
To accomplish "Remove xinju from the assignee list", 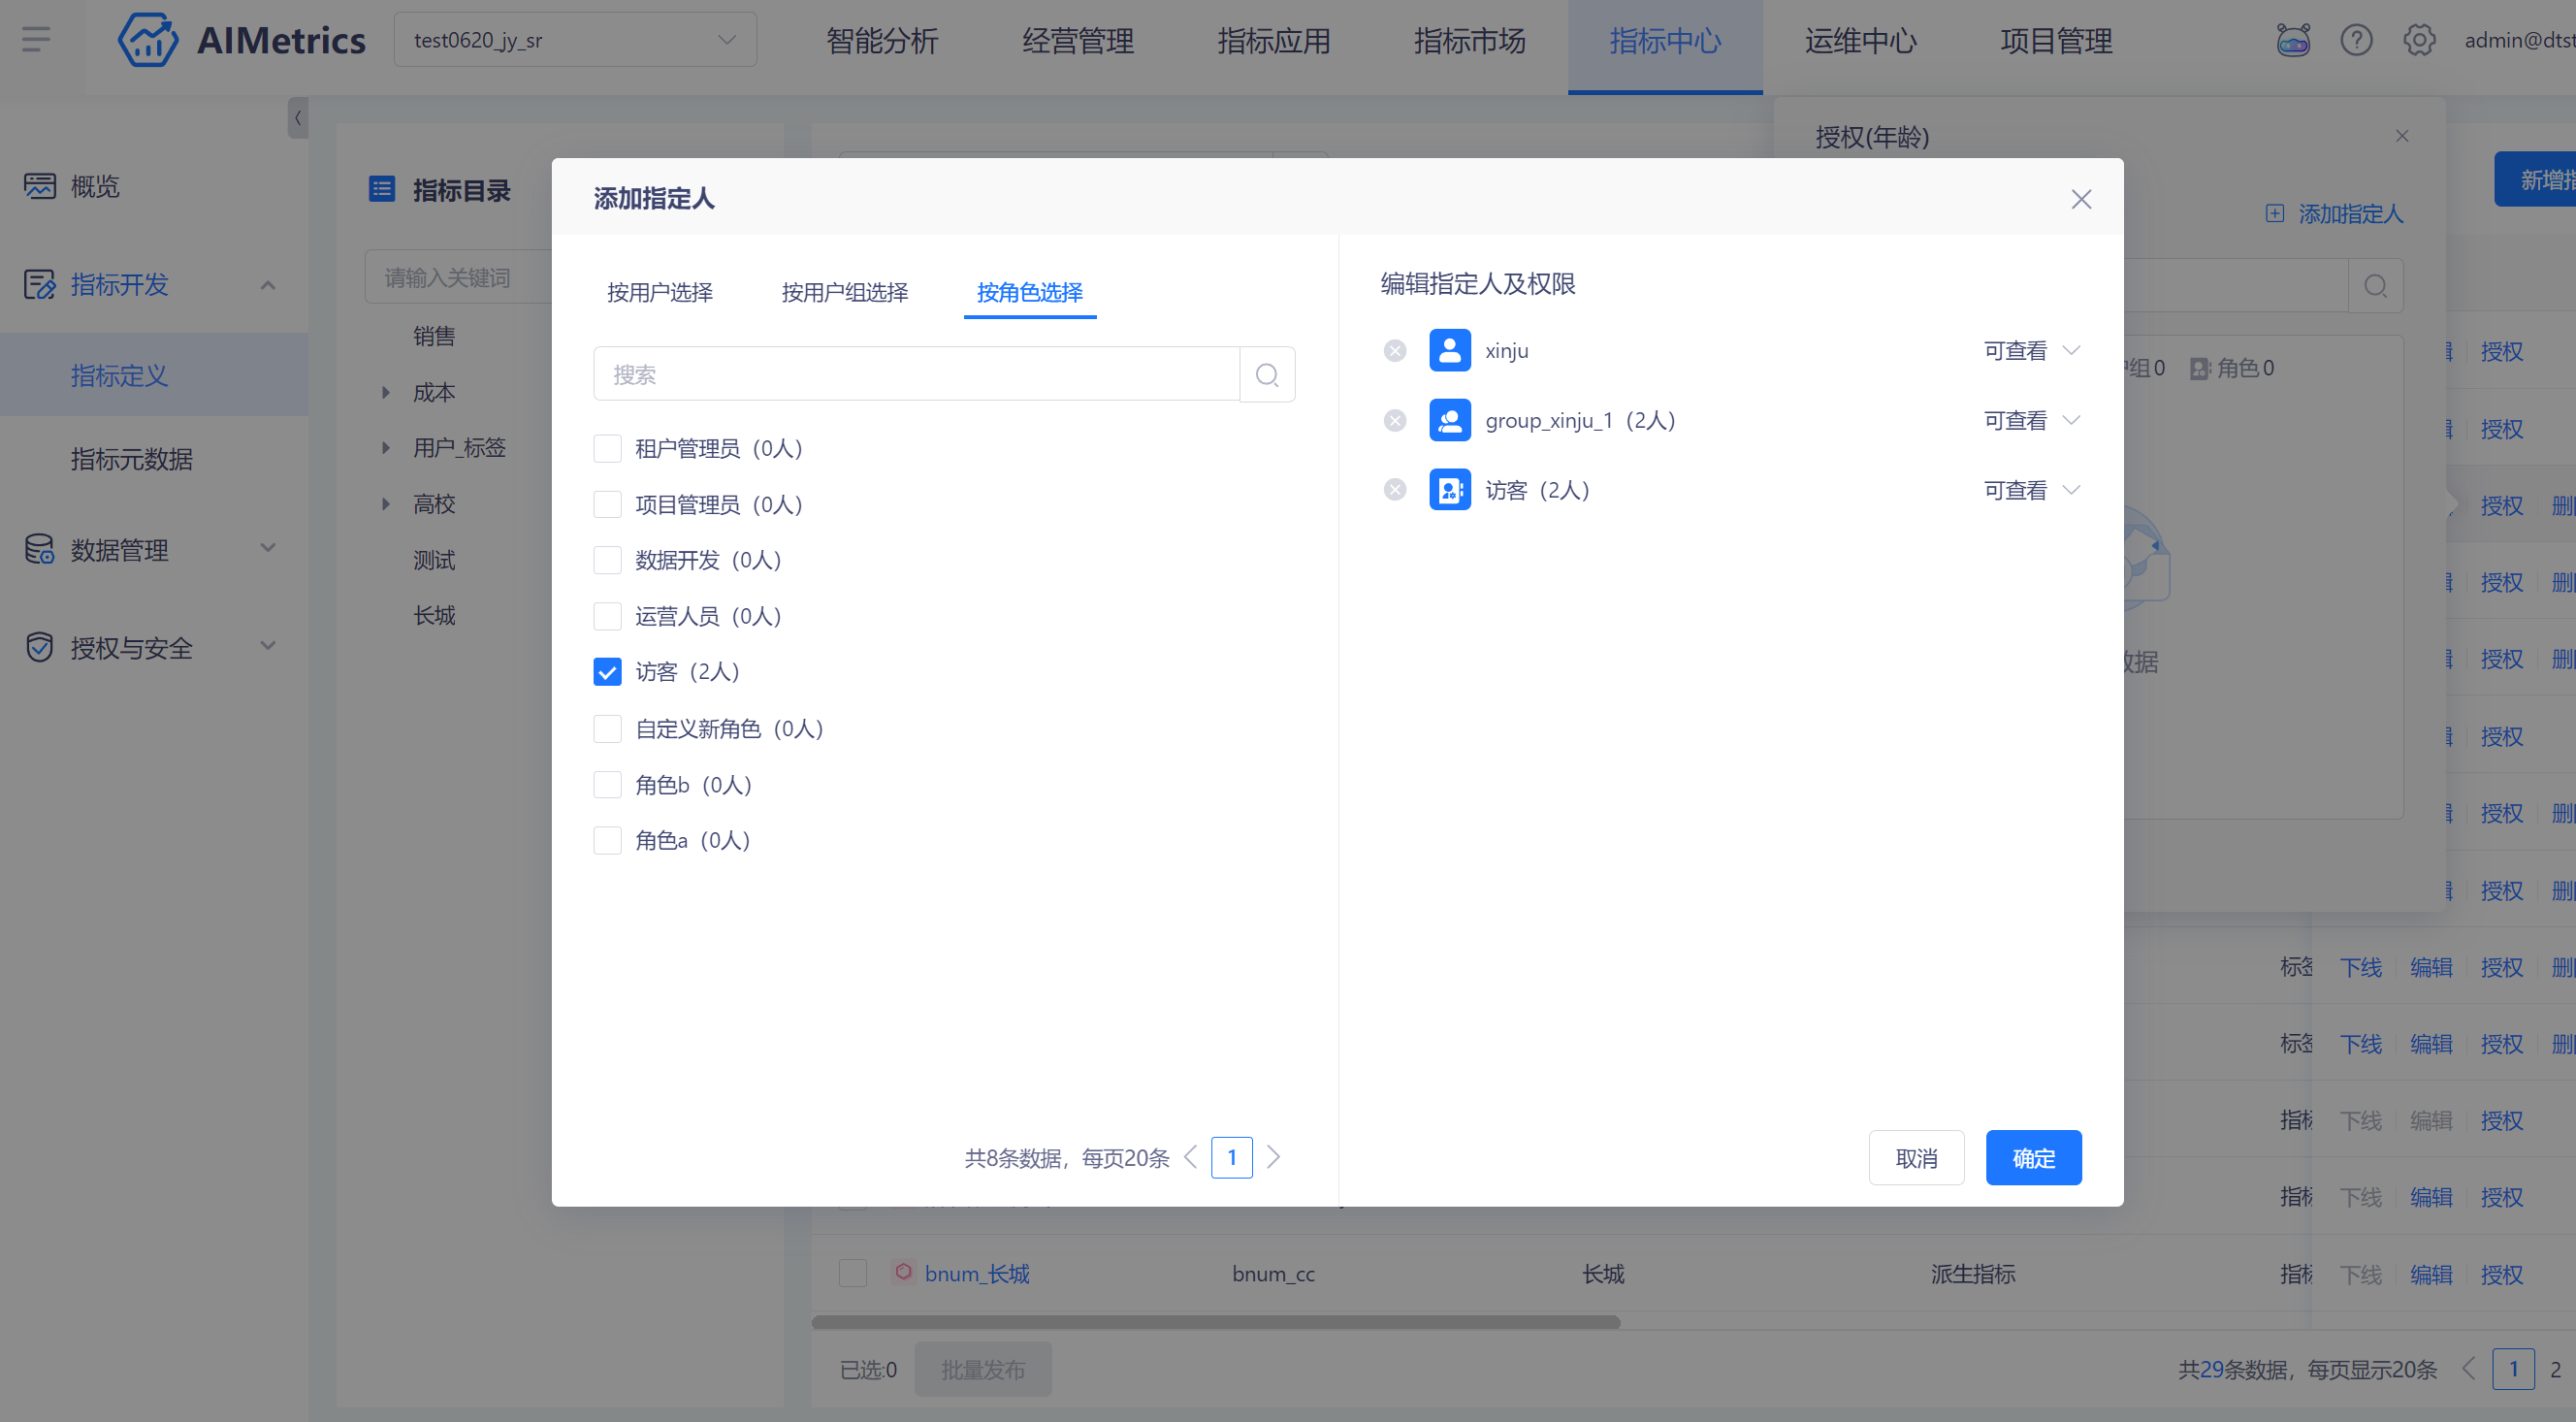I will (x=1395, y=351).
